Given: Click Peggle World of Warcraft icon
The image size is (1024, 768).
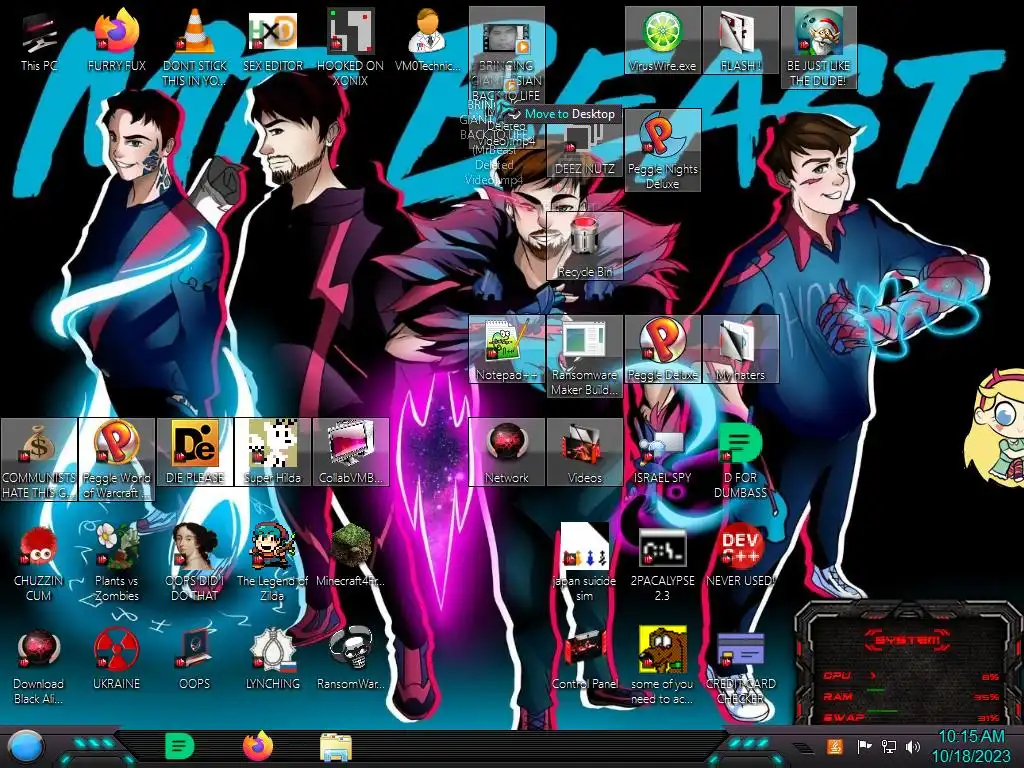Looking at the screenshot, I should (x=116, y=460).
